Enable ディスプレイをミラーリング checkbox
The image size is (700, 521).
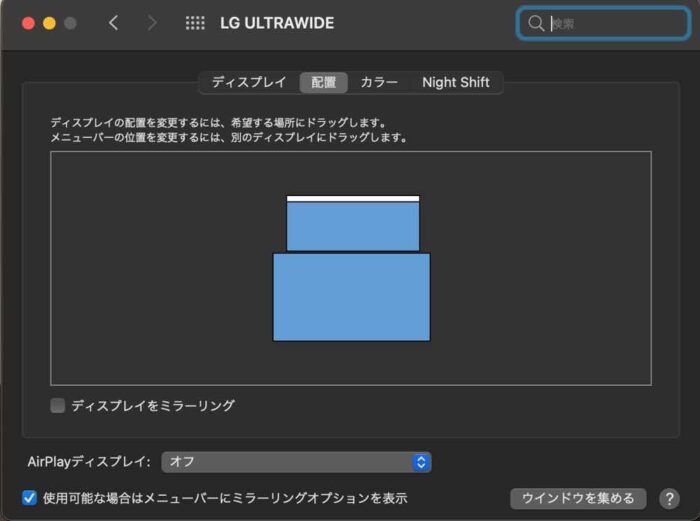(58, 406)
